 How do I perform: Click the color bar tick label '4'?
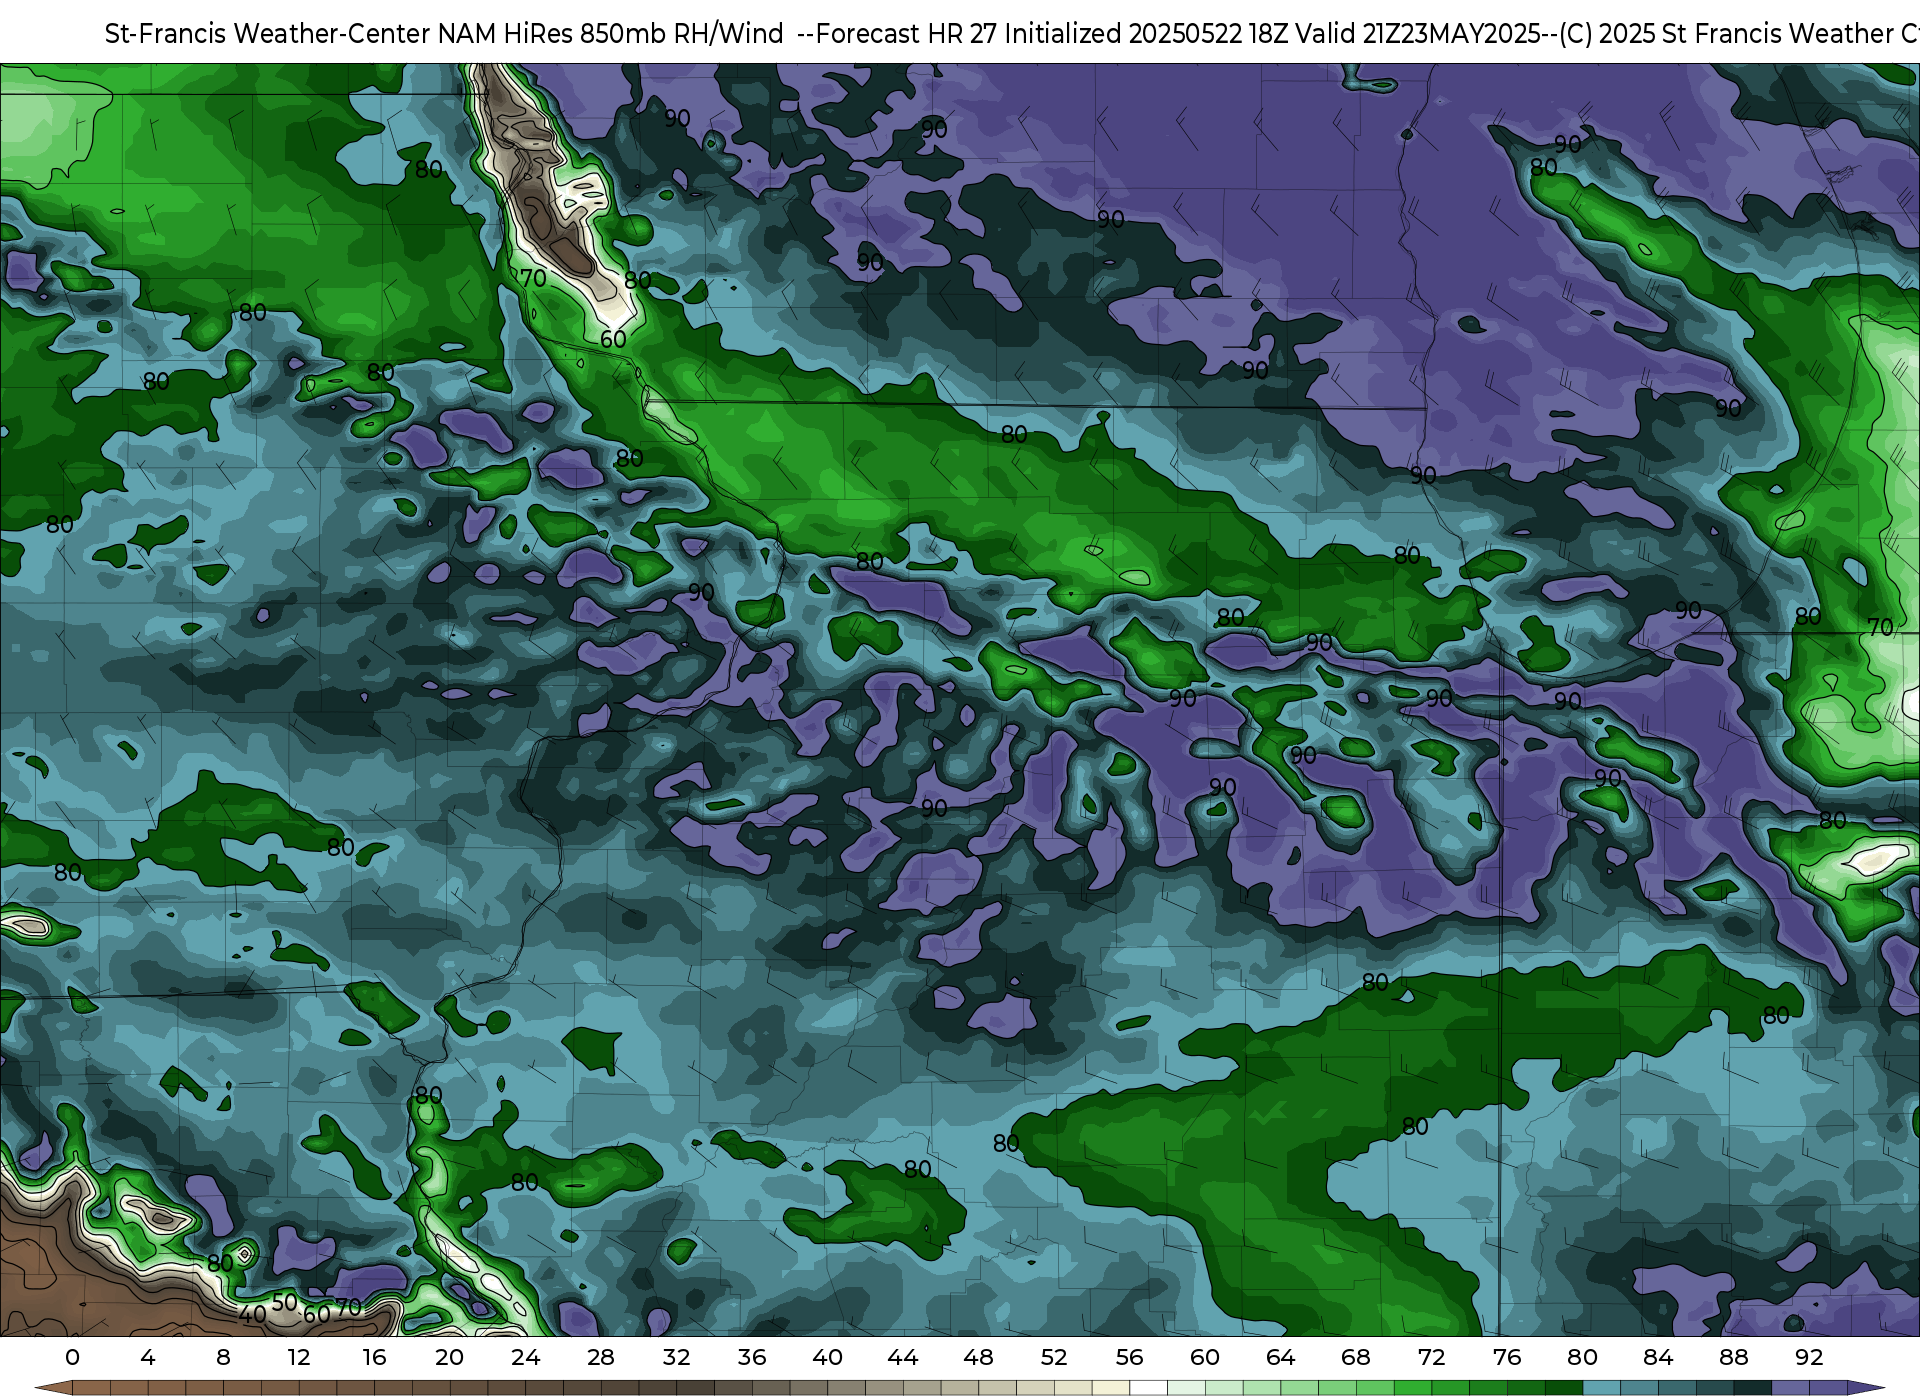pyautogui.click(x=148, y=1357)
